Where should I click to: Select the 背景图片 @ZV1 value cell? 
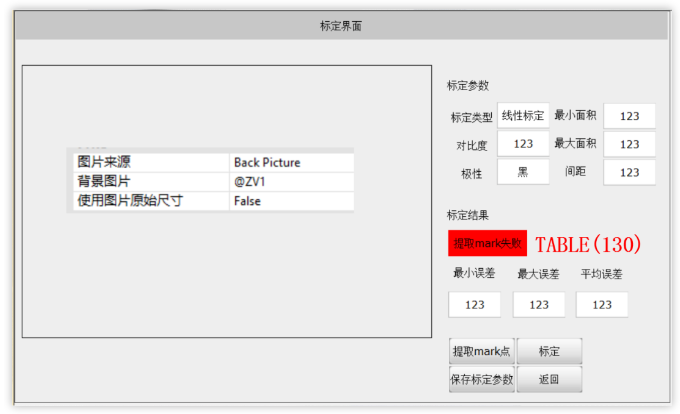pos(291,182)
